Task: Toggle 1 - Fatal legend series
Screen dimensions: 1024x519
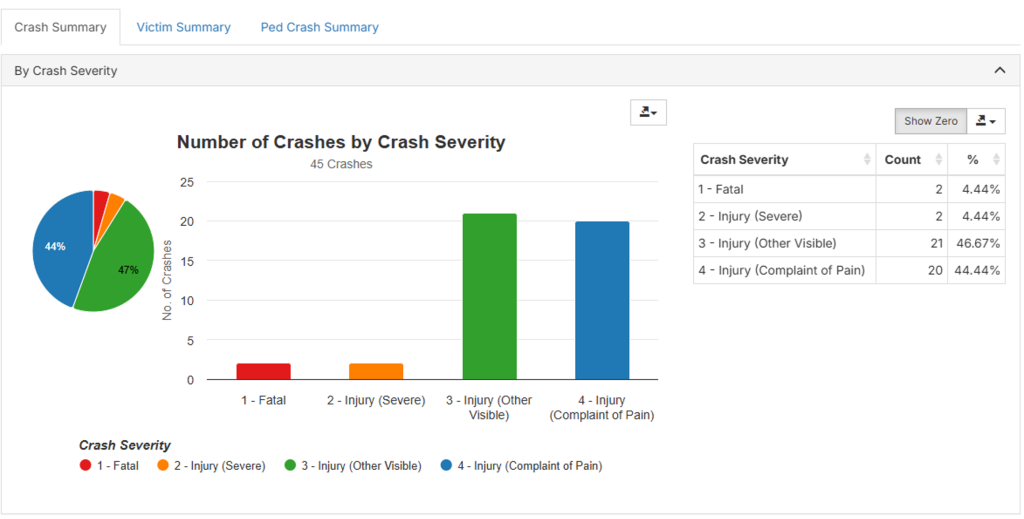Action: (109, 466)
